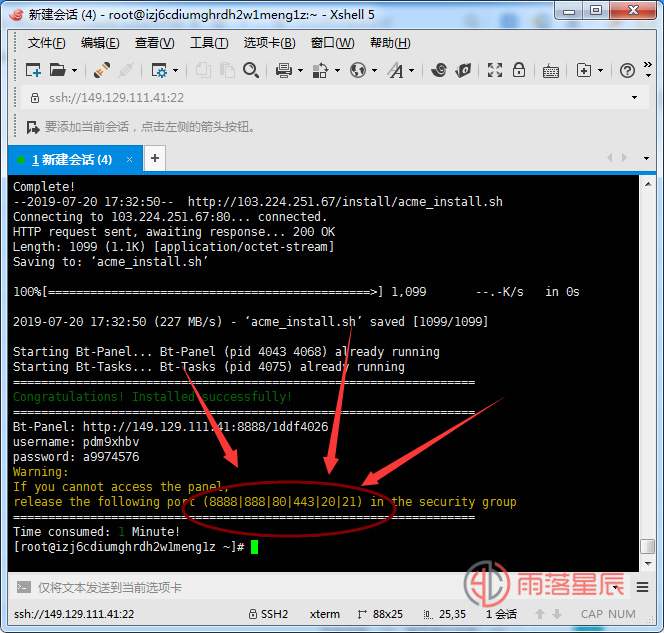Click the Xshell app icon in title bar
The image size is (664, 633).
(17, 14)
